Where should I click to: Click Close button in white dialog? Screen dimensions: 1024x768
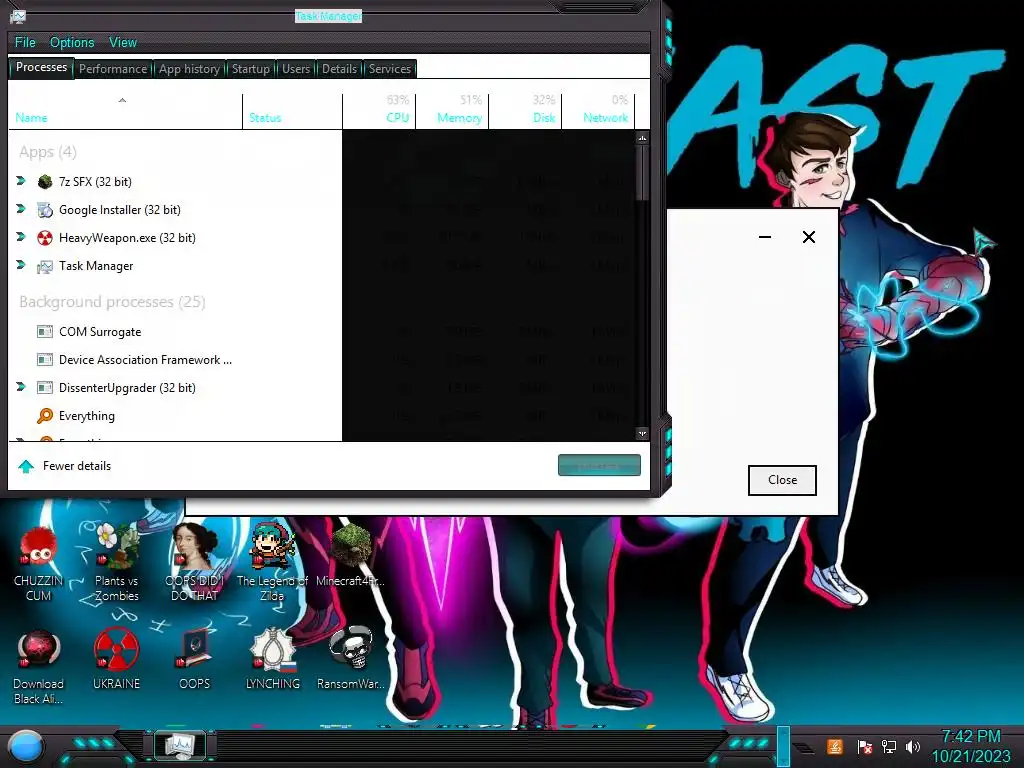tap(782, 480)
